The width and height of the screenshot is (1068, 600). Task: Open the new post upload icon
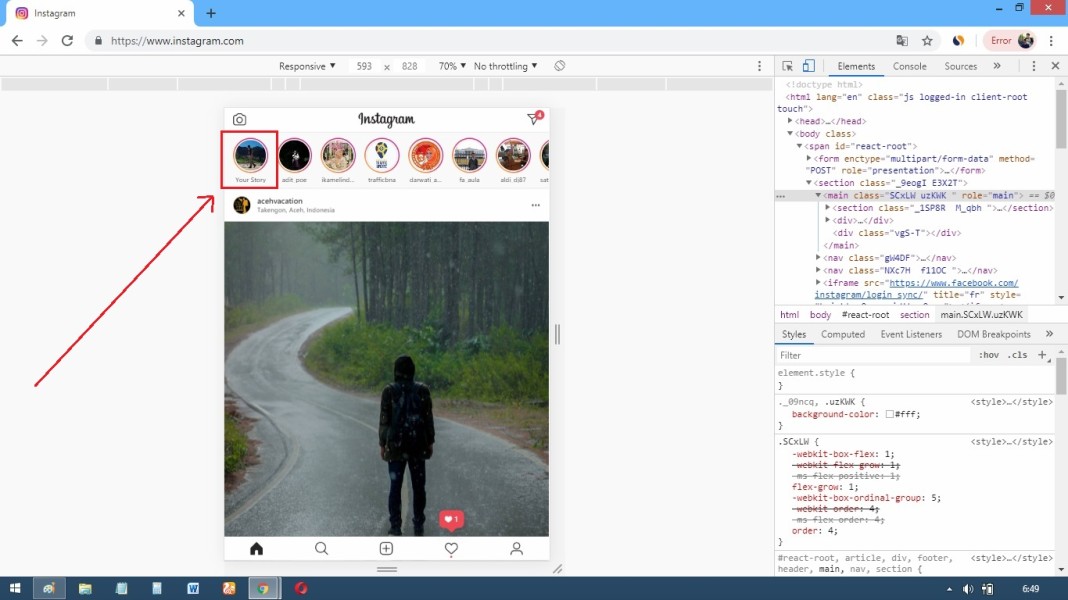pyautogui.click(x=386, y=548)
